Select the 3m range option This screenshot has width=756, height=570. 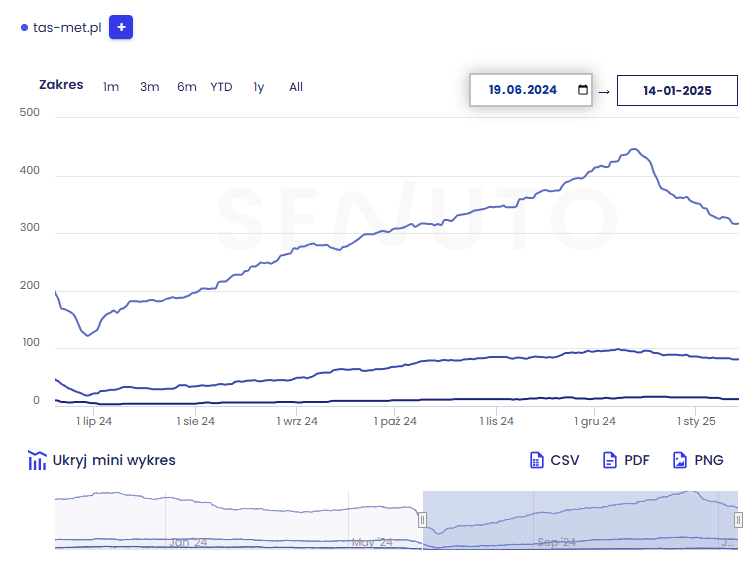pyautogui.click(x=149, y=87)
